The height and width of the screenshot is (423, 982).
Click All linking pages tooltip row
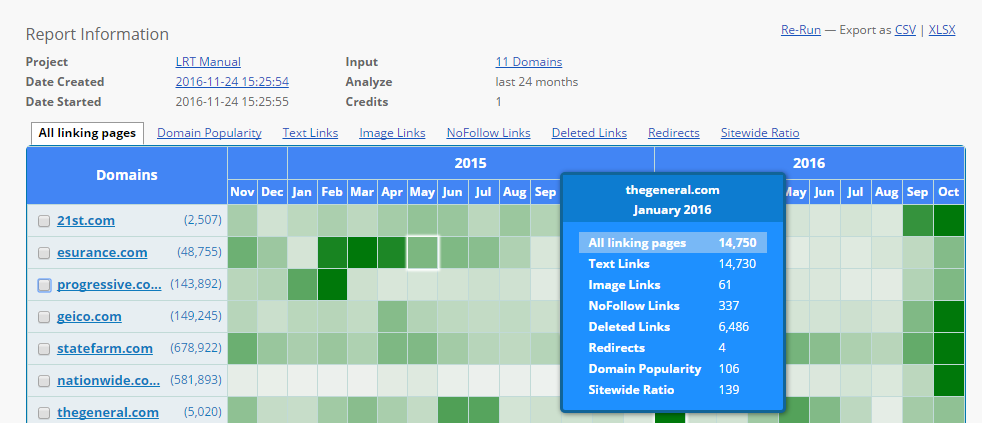click(x=673, y=243)
